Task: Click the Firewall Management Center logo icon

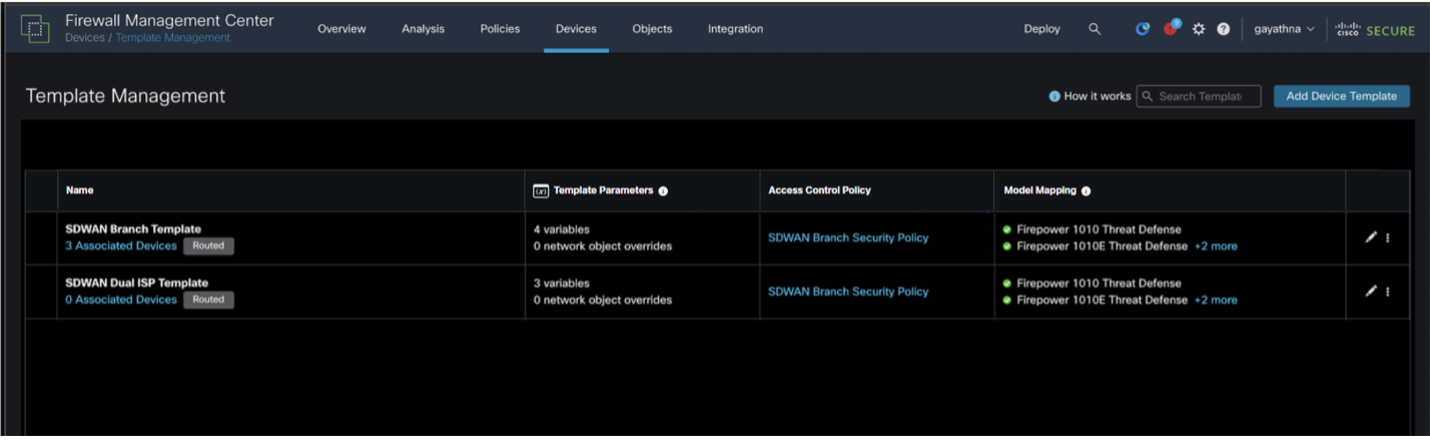Action: 35,29
